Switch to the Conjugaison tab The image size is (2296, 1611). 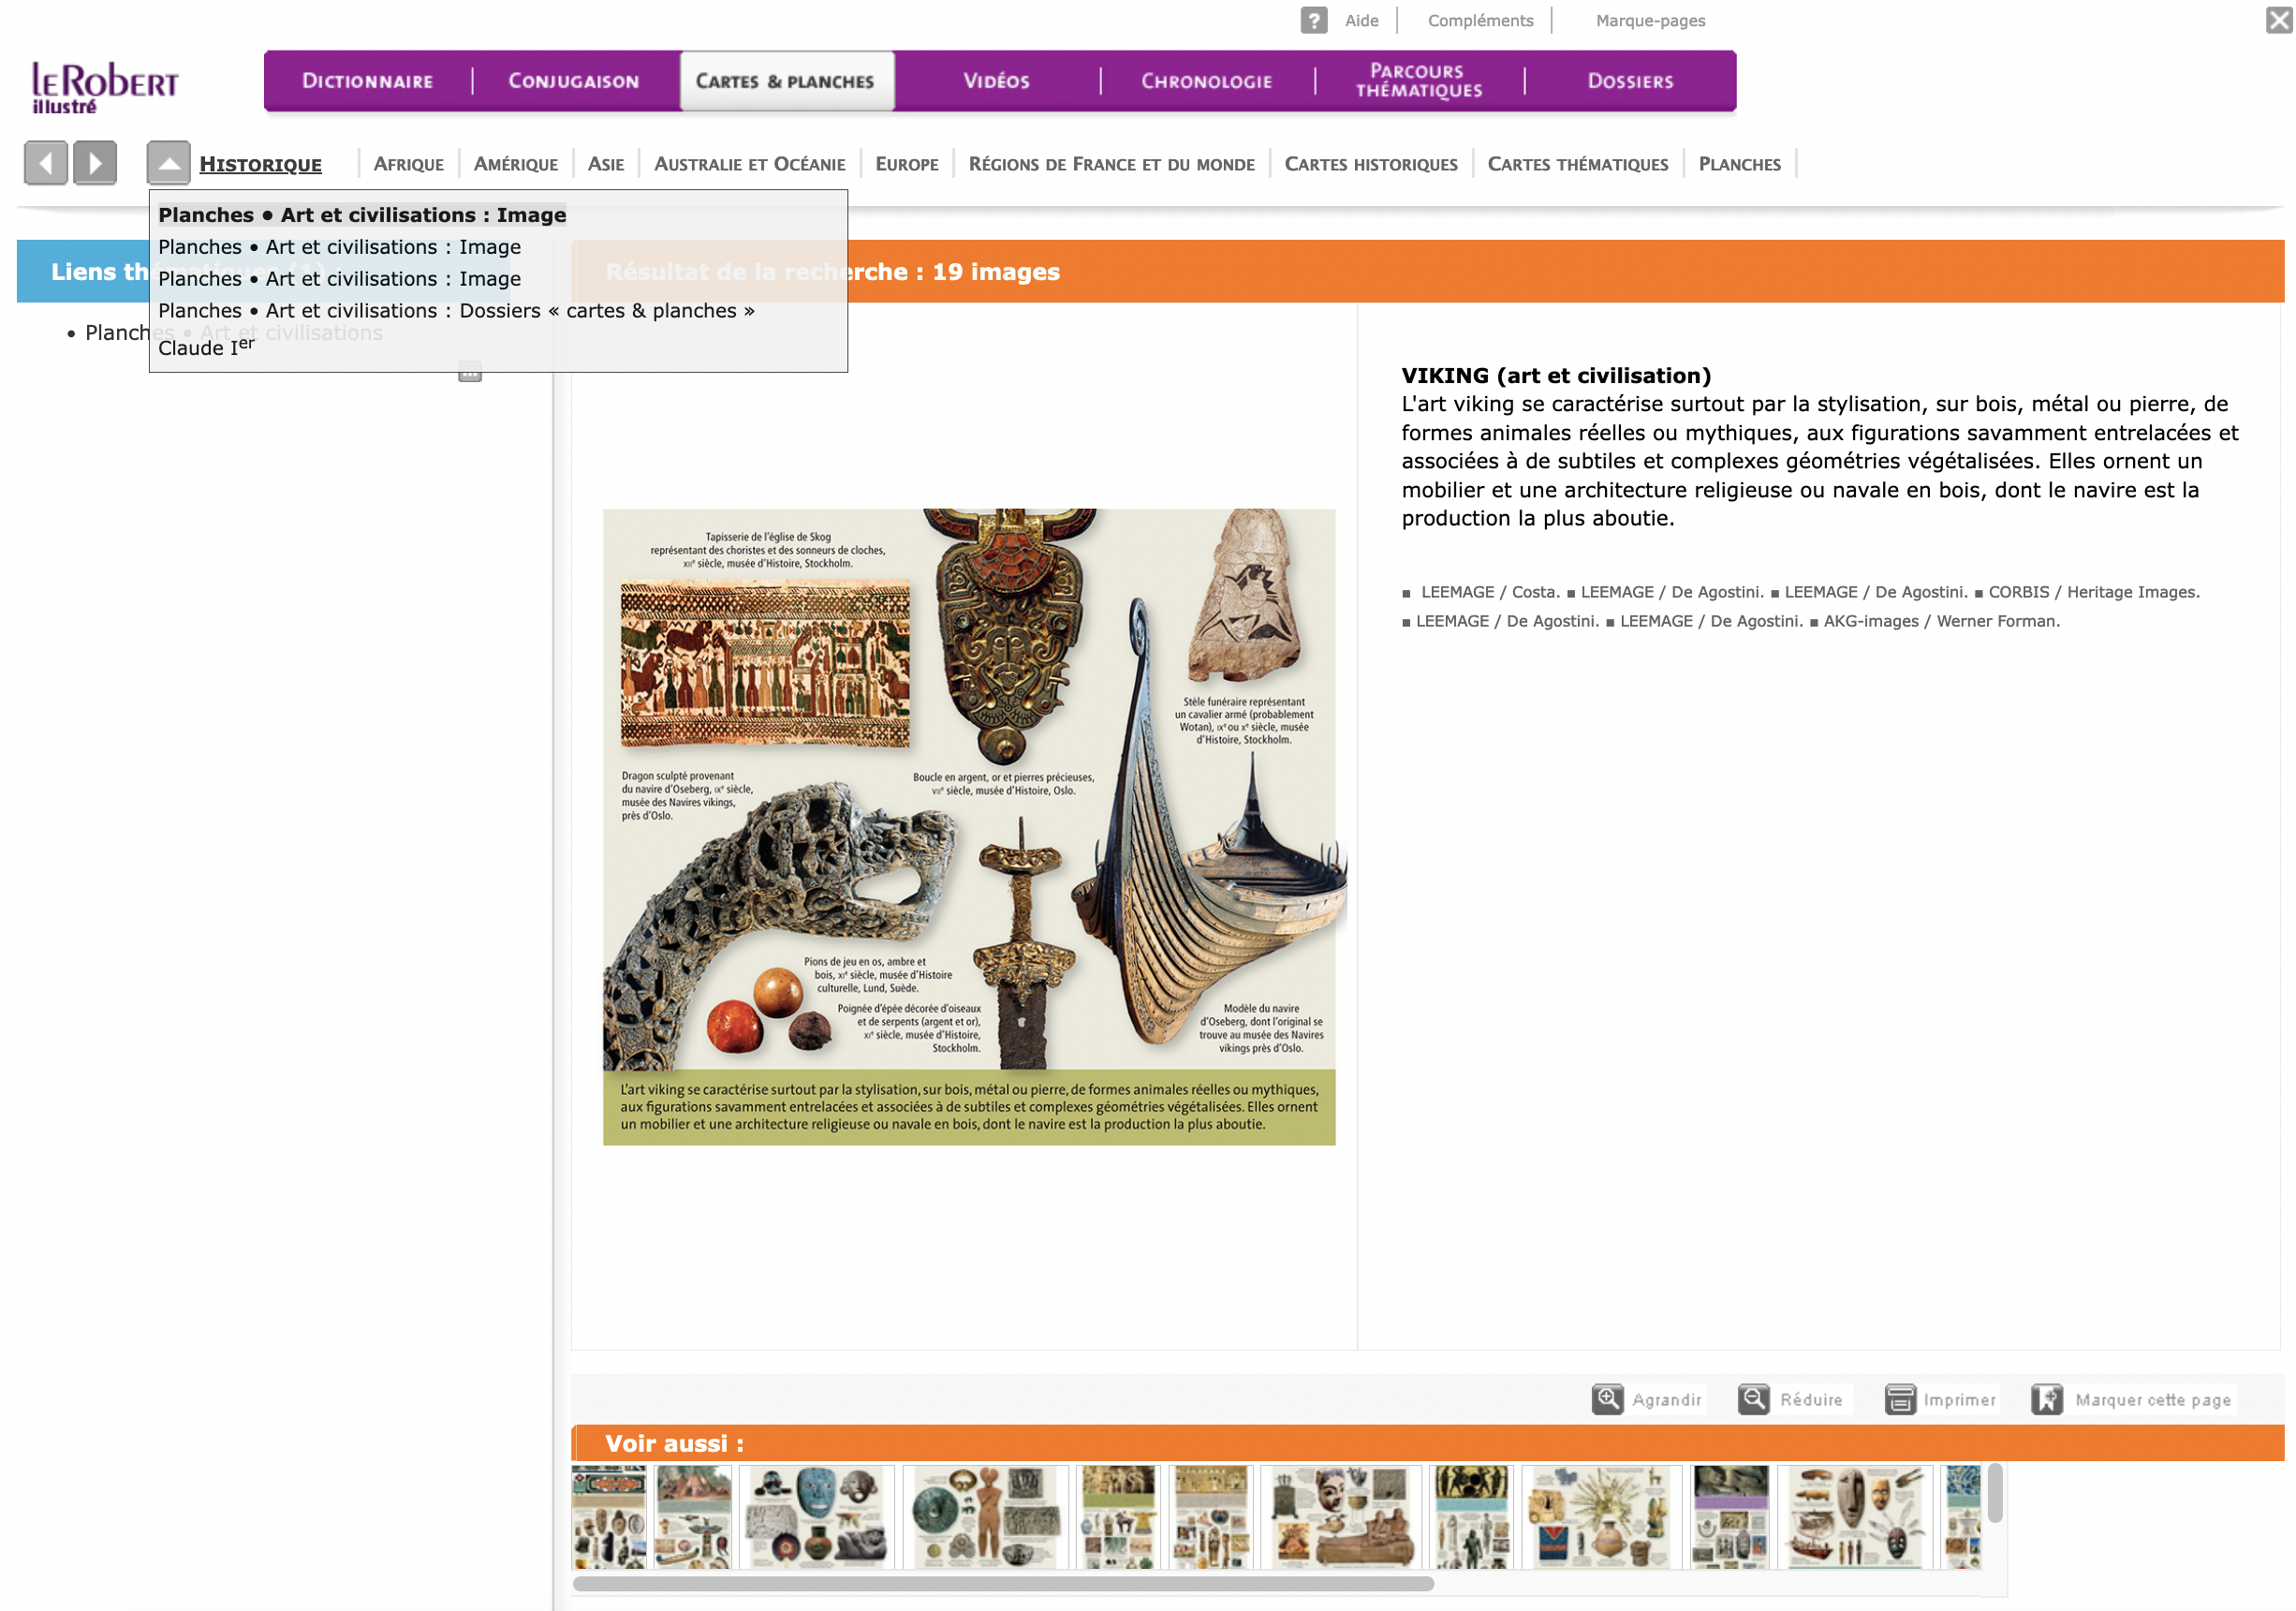pyautogui.click(x=573, y=81)
